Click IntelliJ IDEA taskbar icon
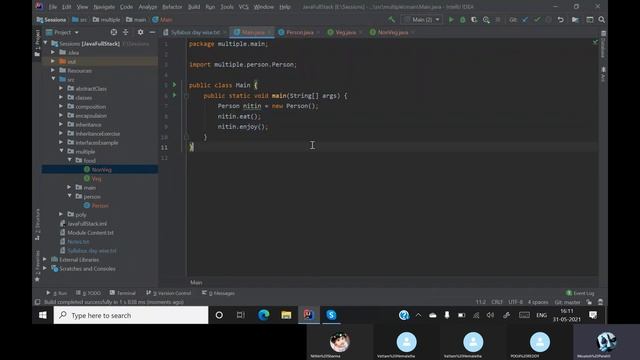Image resolution: width=640 pixels, height=360 pixels. point(309,315)
